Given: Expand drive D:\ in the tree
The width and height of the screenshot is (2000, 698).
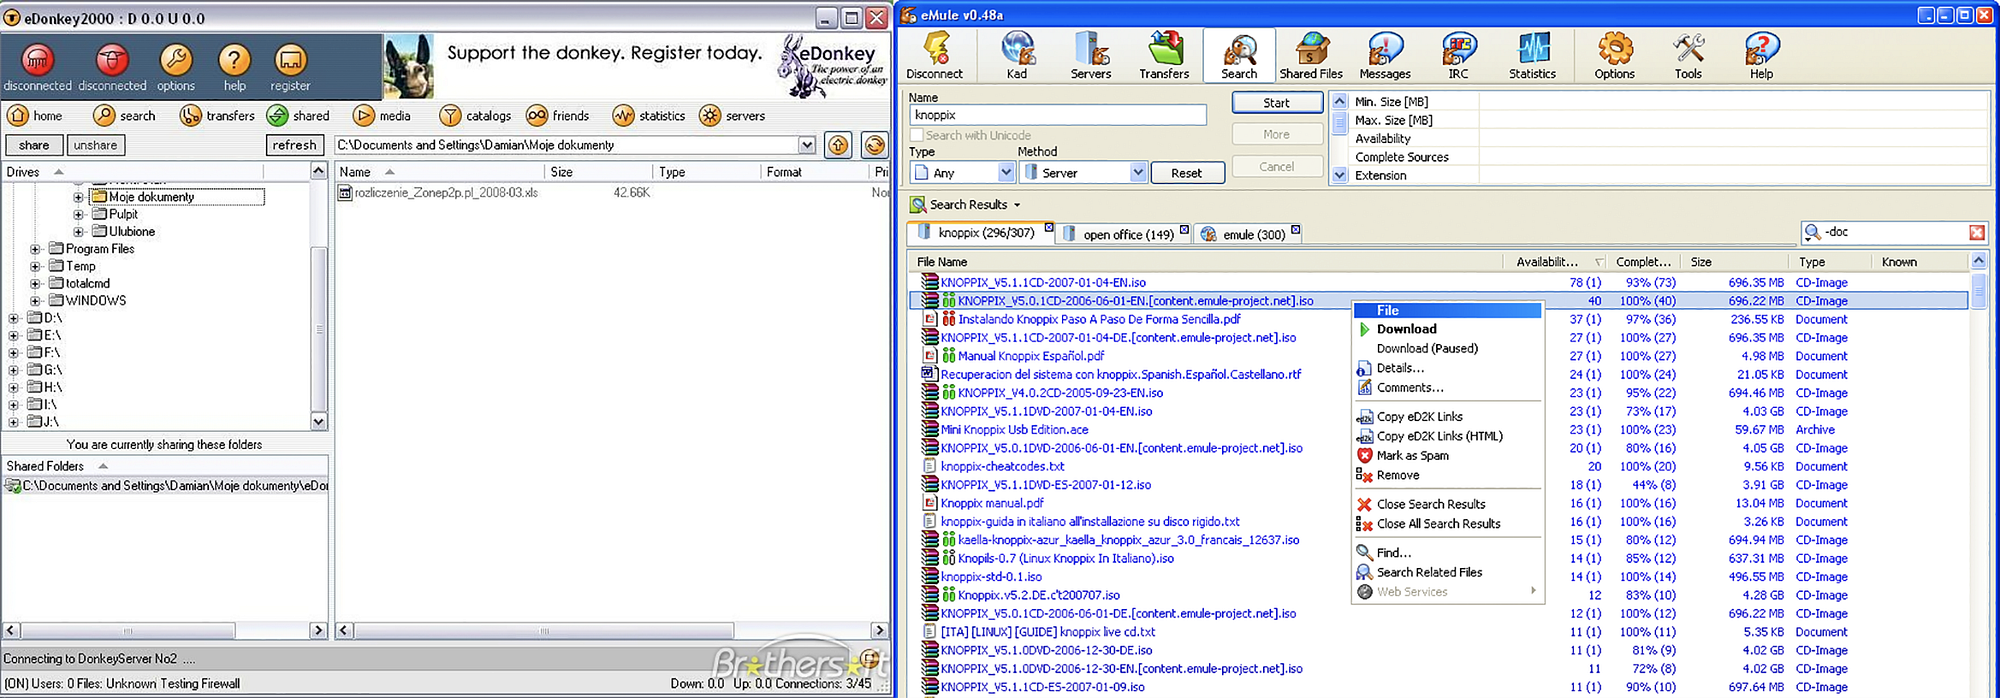Looking at the screenshot, I should coord(13,318).
